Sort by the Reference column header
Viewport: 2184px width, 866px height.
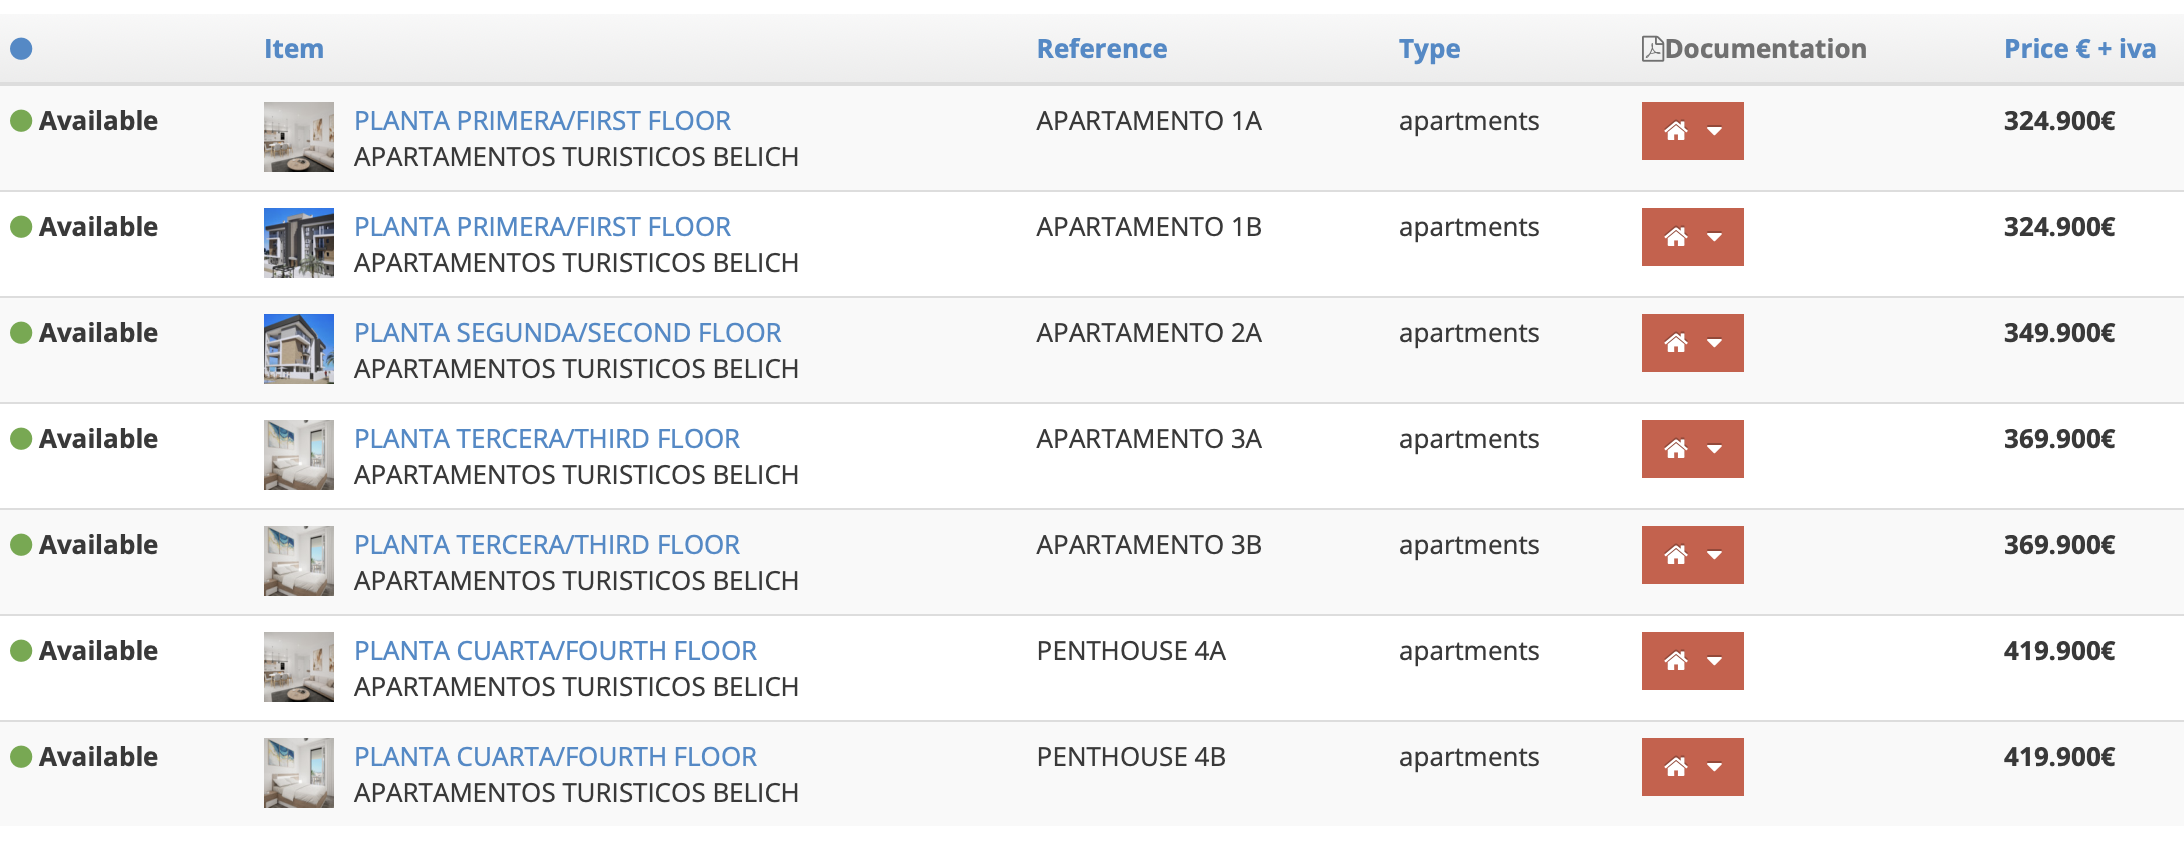[x=1101, y=49]
